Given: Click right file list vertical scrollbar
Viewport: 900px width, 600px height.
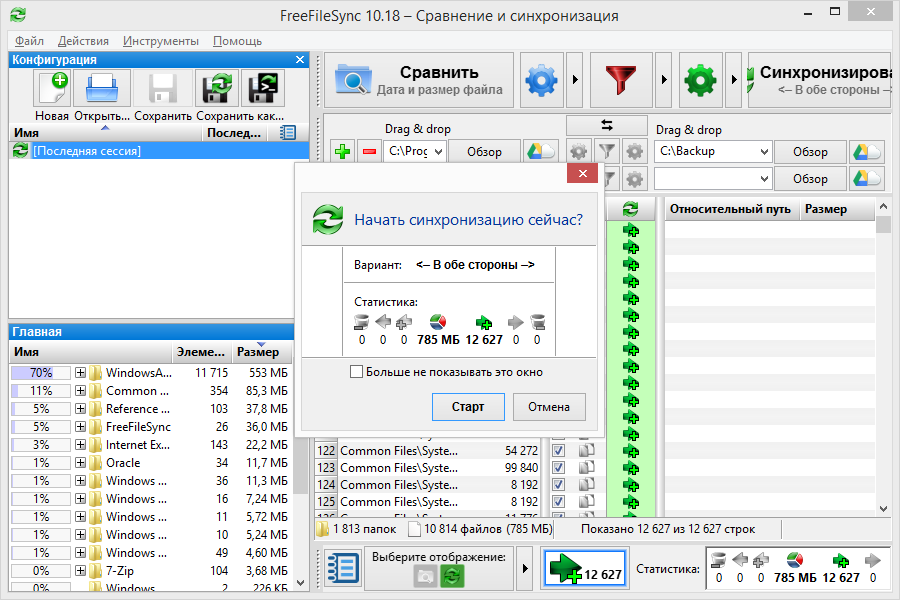Looking at the screenshot, I should click(883, 357).
